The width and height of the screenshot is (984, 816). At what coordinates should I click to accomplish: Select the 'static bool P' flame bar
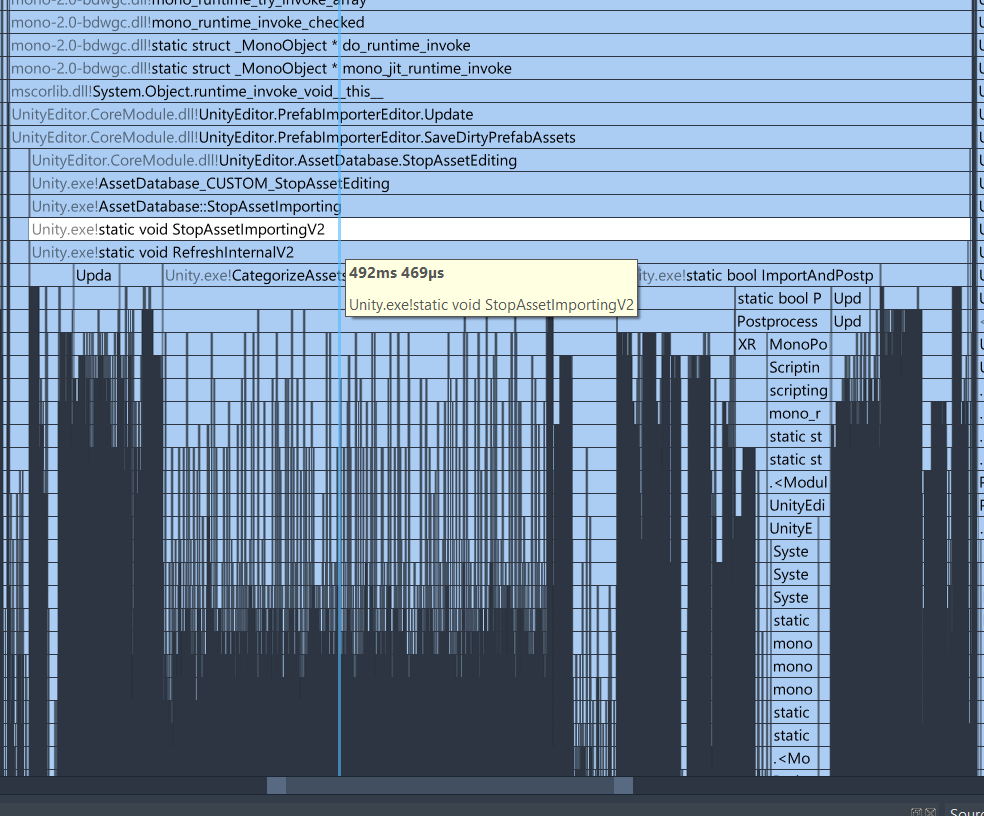(783, 299)
